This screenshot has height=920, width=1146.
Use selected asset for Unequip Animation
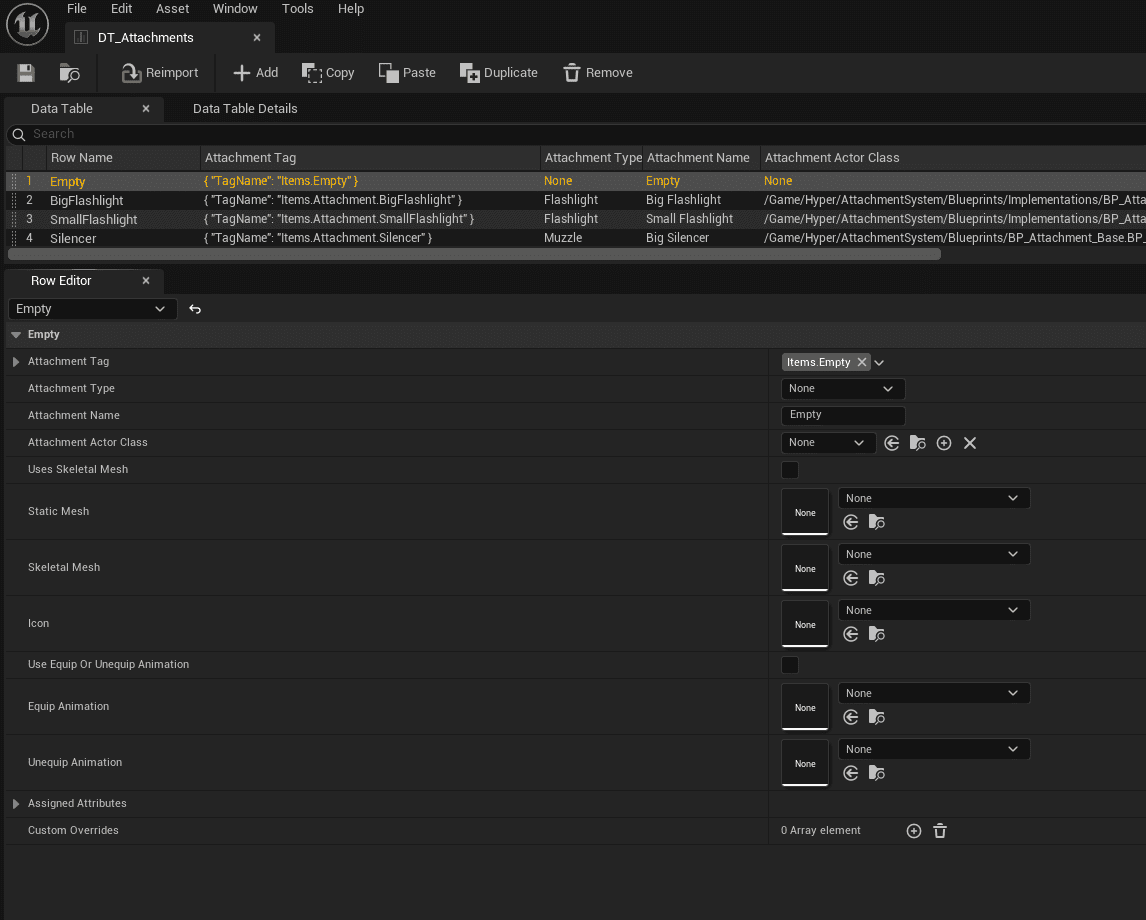pyautogui.click(x=851, y=773)
